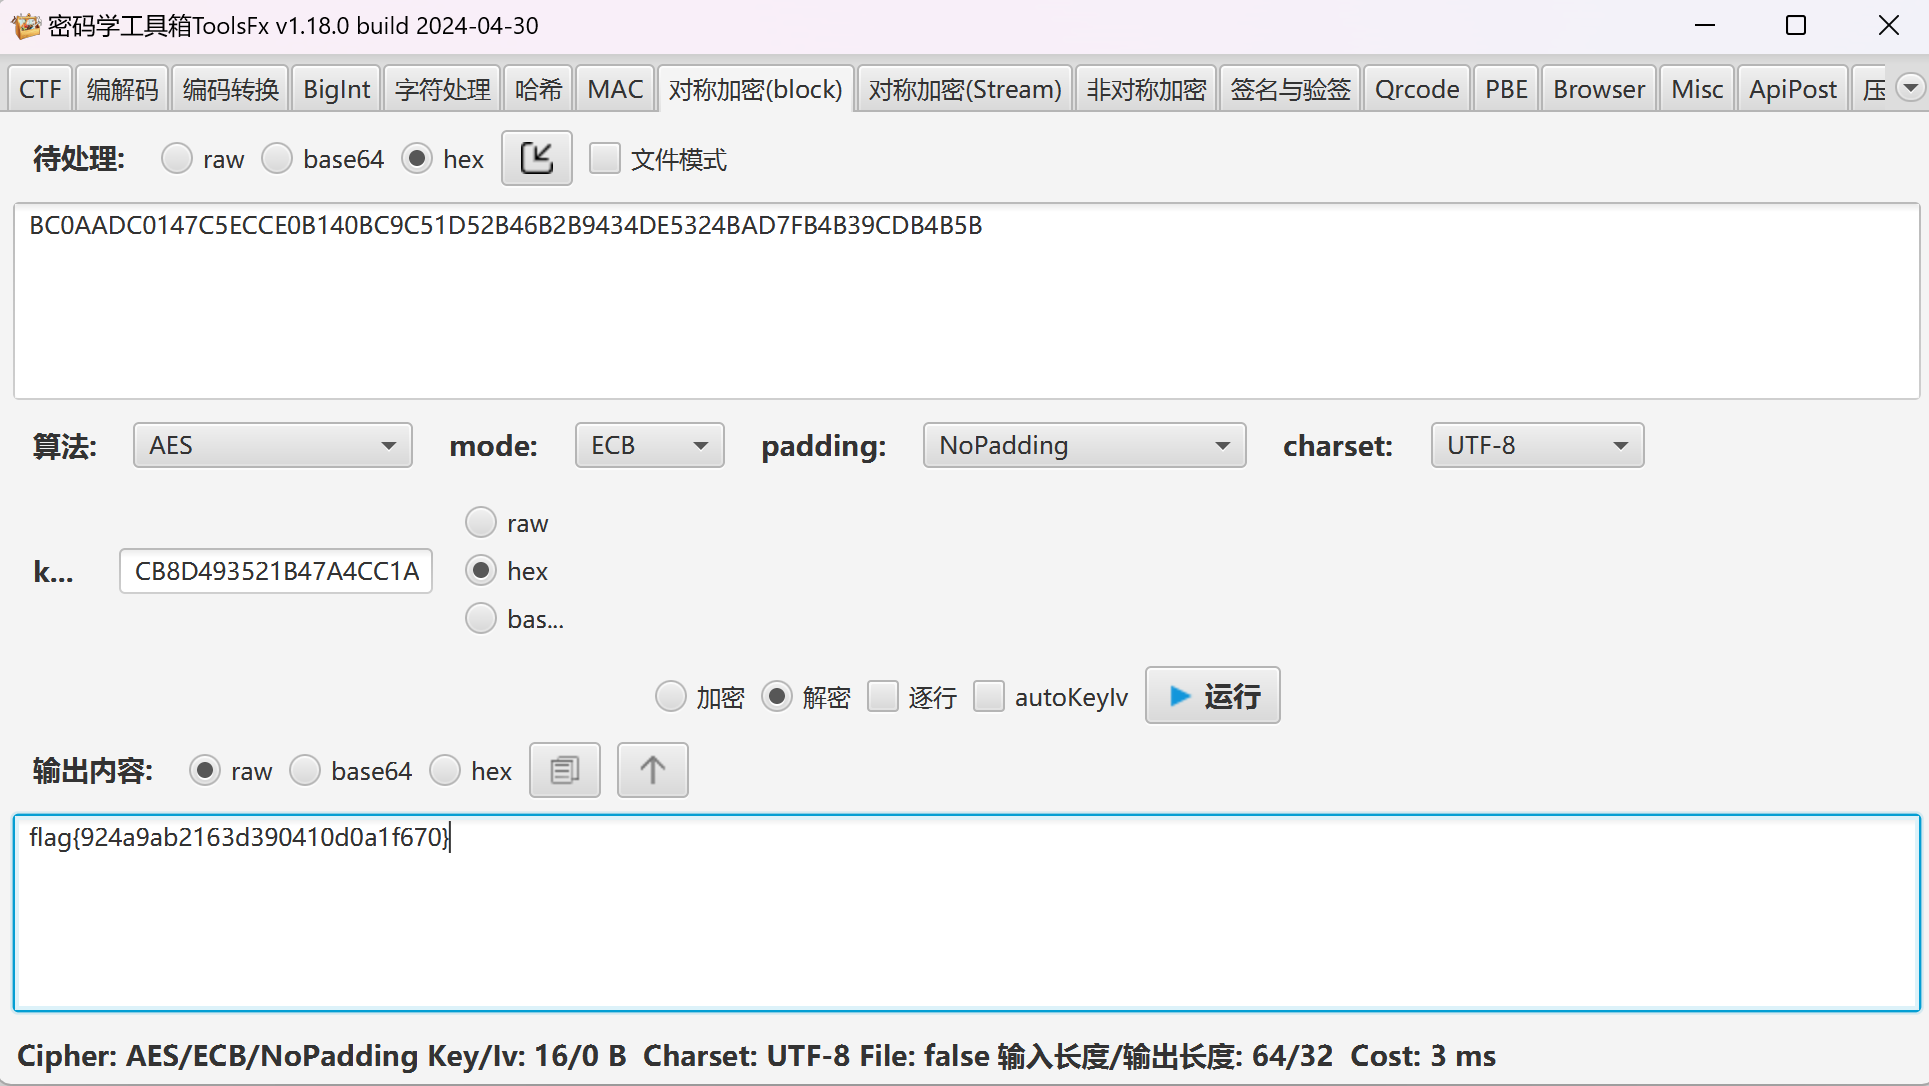Select base64 input format radio
1929x1086 pixels.
point(277,159)
